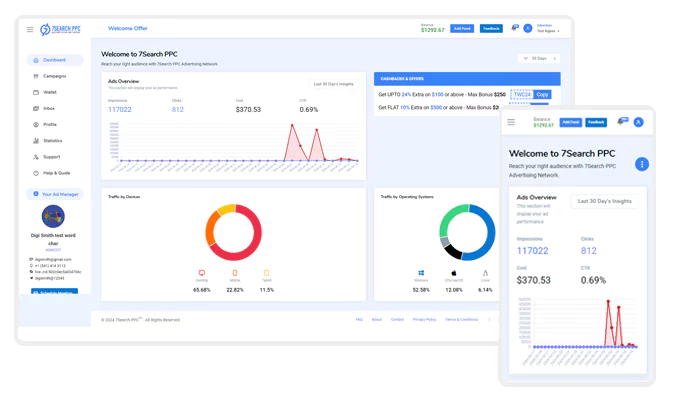Click Feedback button in mobile view
The image size is (679, 400).
(596, 123)
